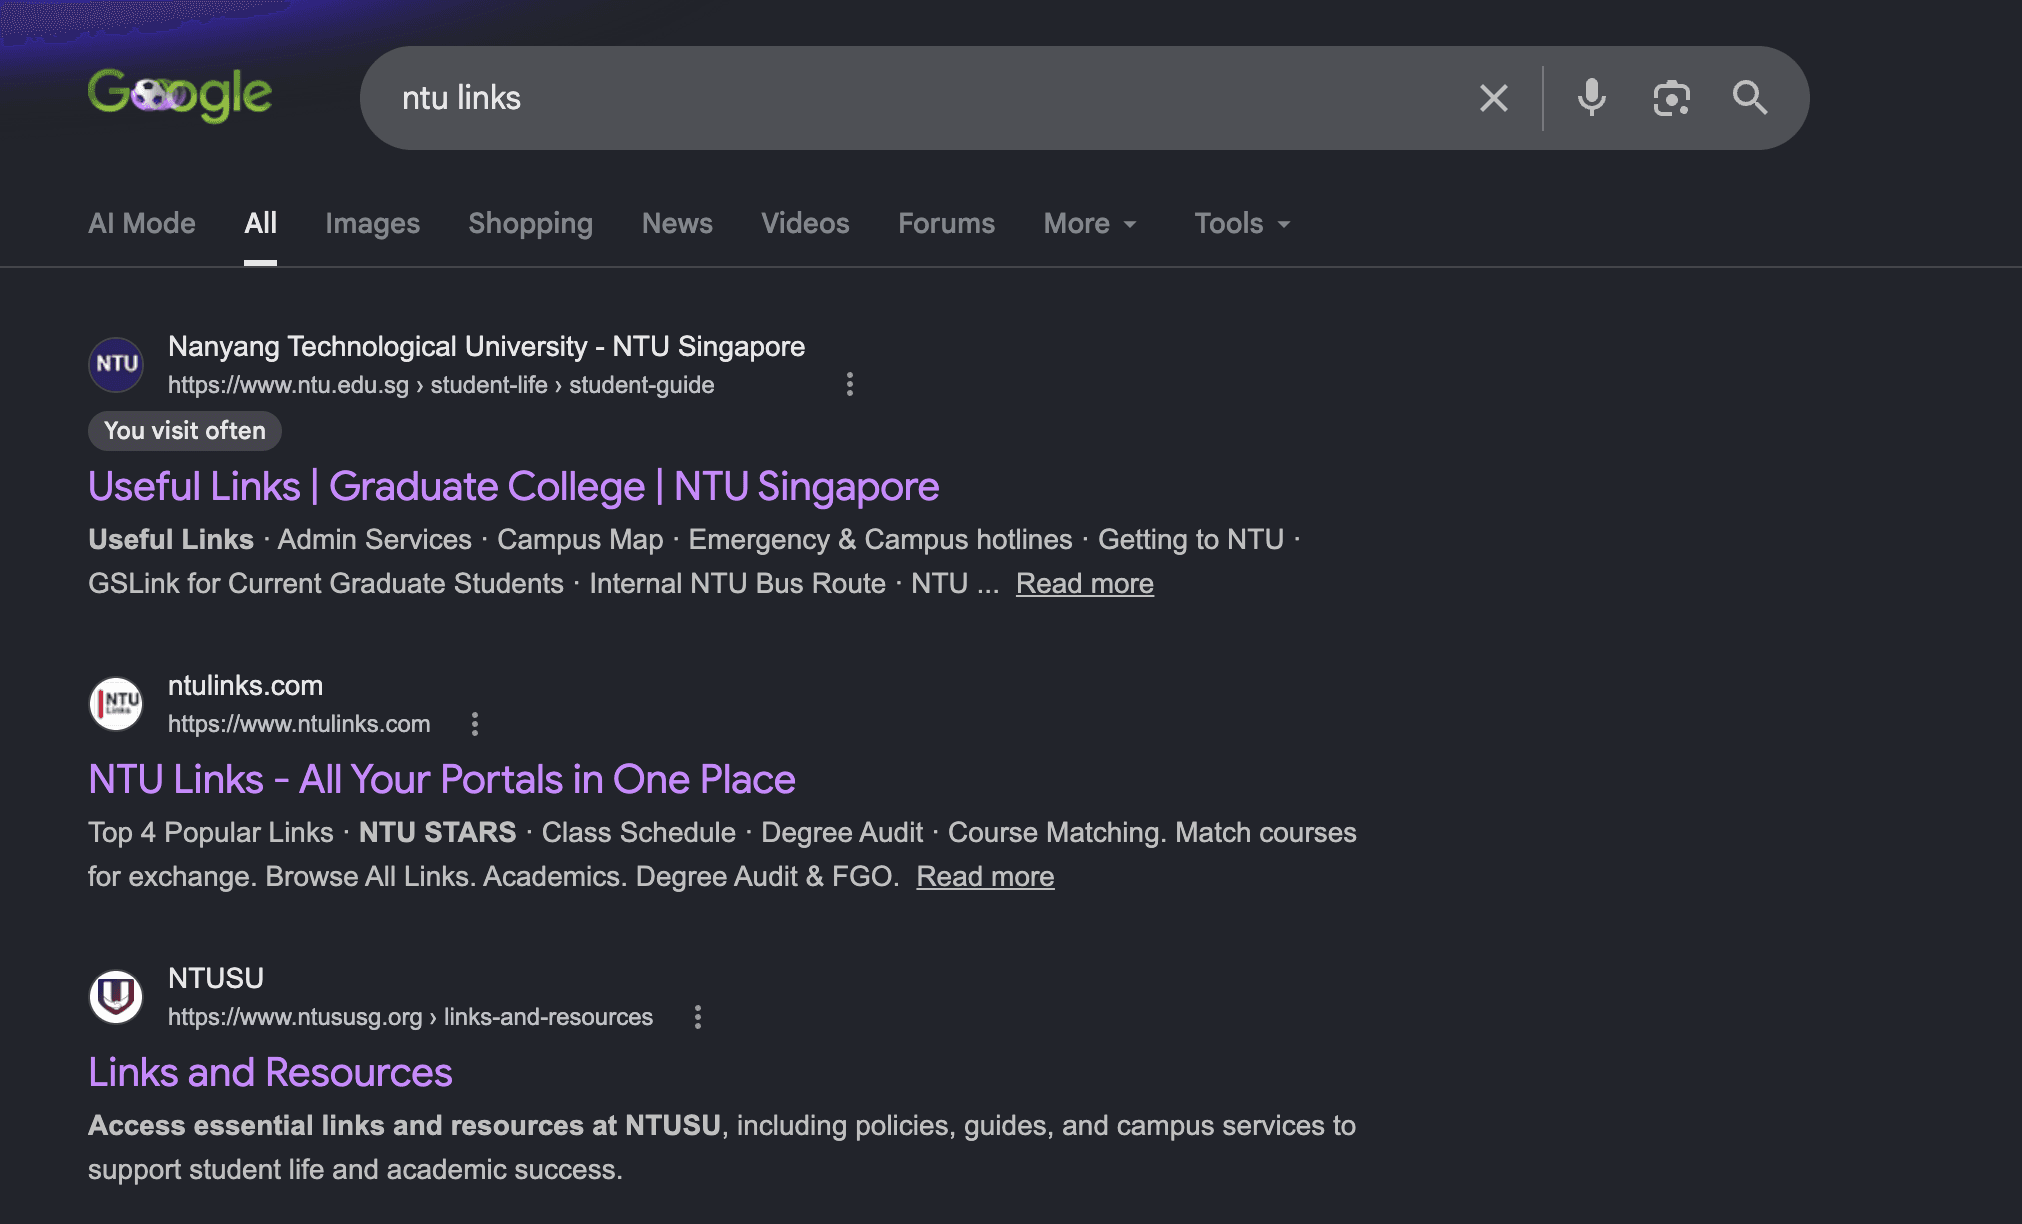Click 'NTU STARS' in the snippet
This screenshot has width=2022, height=1224.
(x=437, y=832)
